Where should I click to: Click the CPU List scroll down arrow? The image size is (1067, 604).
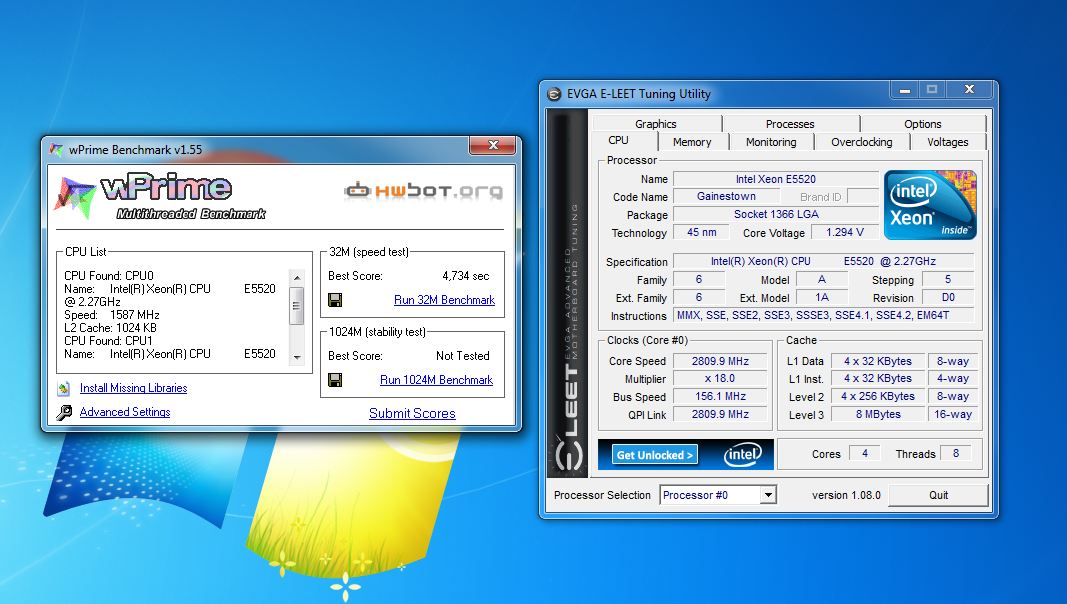tap(297, 357)
